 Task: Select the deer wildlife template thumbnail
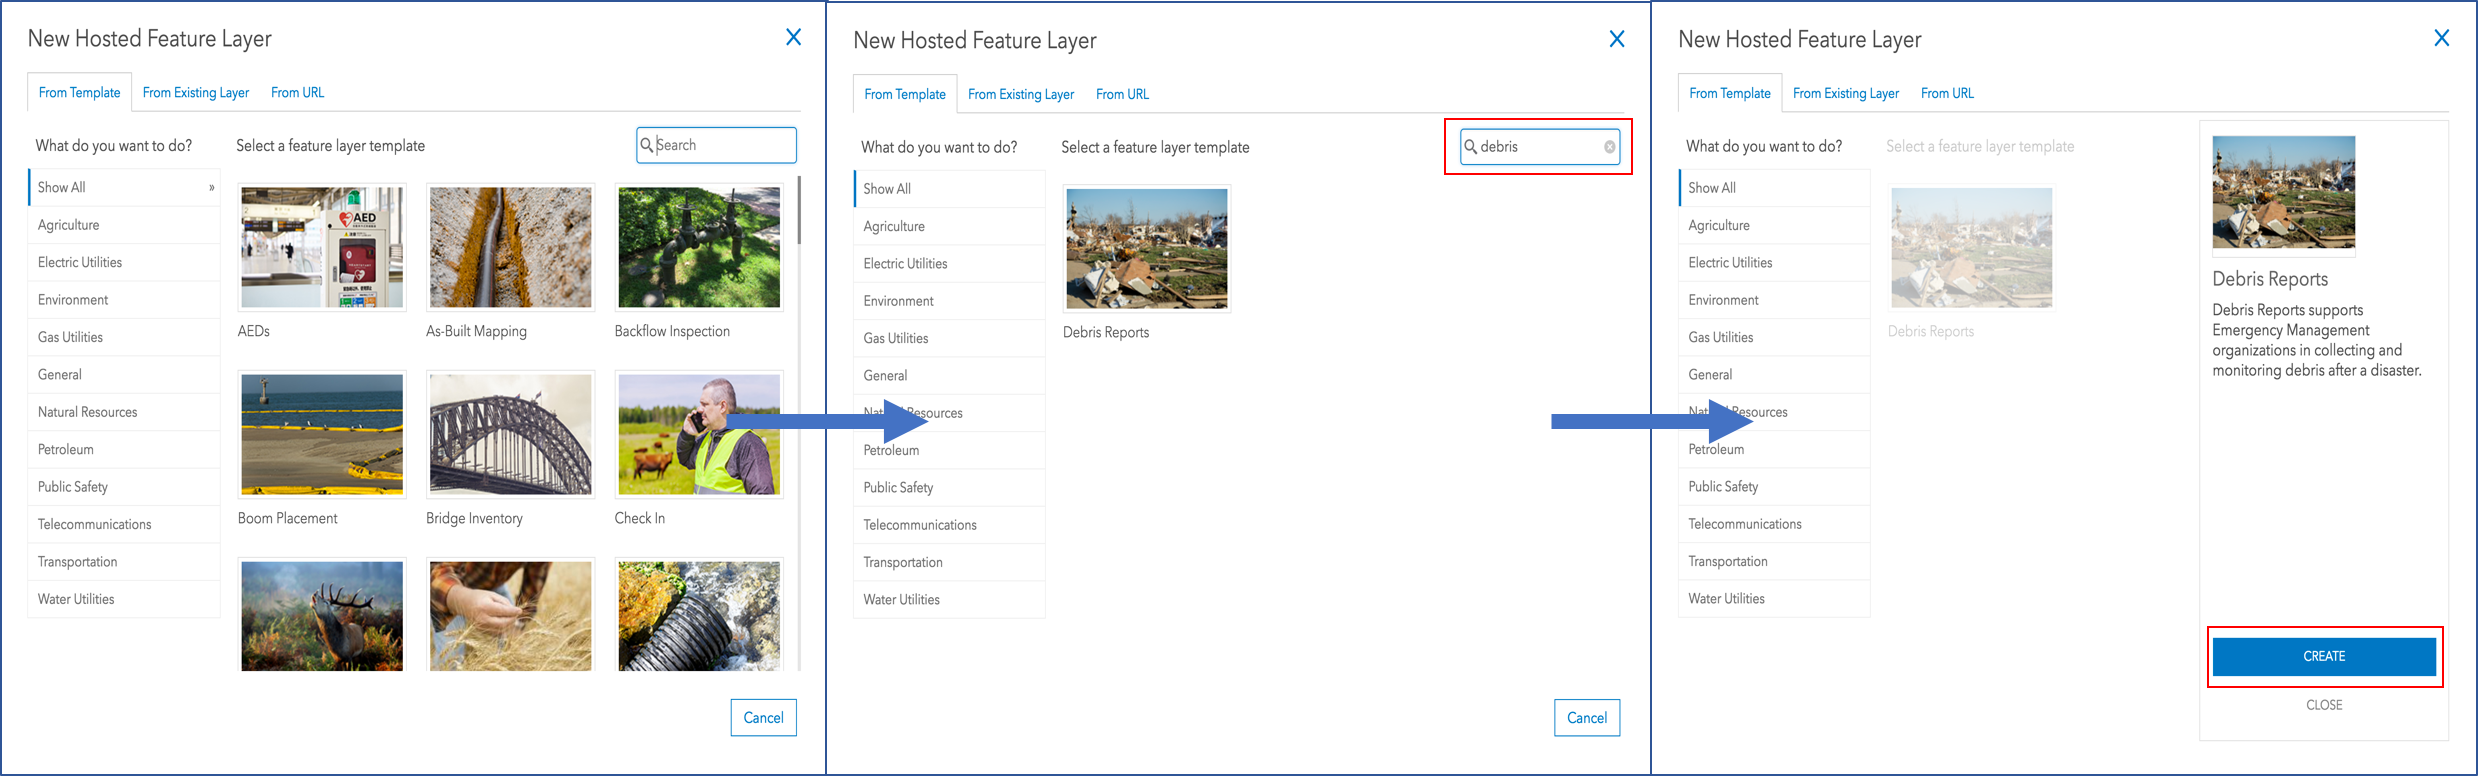pyautogui.click(x=322, y=615)
